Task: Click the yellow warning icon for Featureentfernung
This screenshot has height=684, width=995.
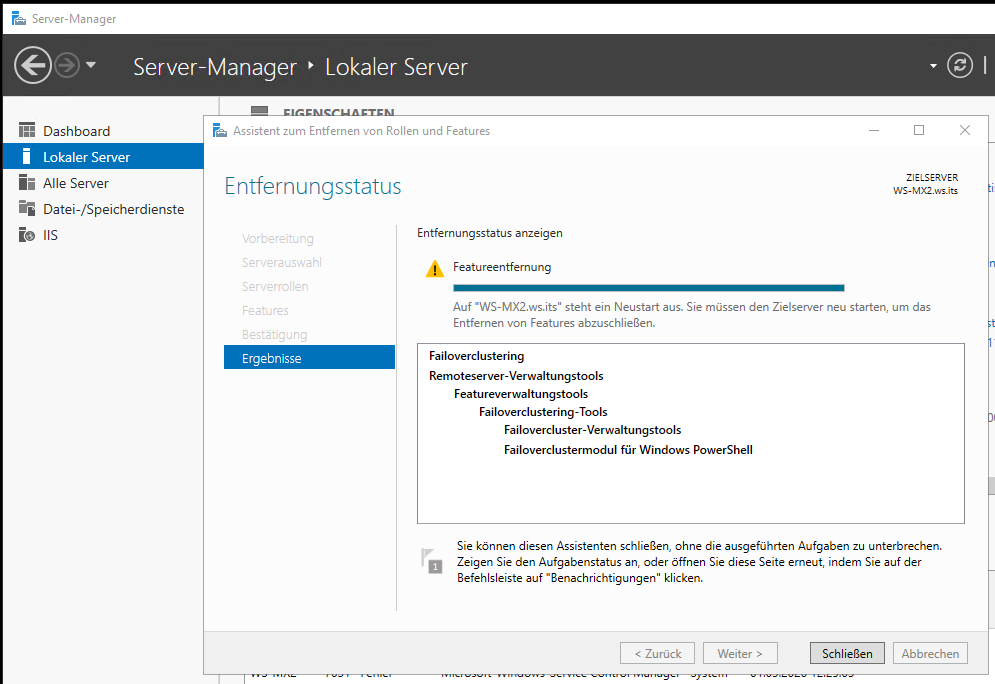Action: pyautogui.click(x=435, y=269)
